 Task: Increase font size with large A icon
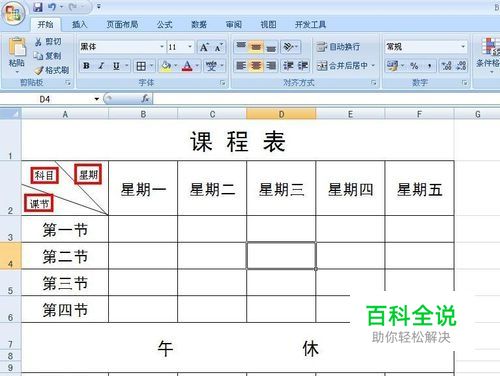point(204,47)
